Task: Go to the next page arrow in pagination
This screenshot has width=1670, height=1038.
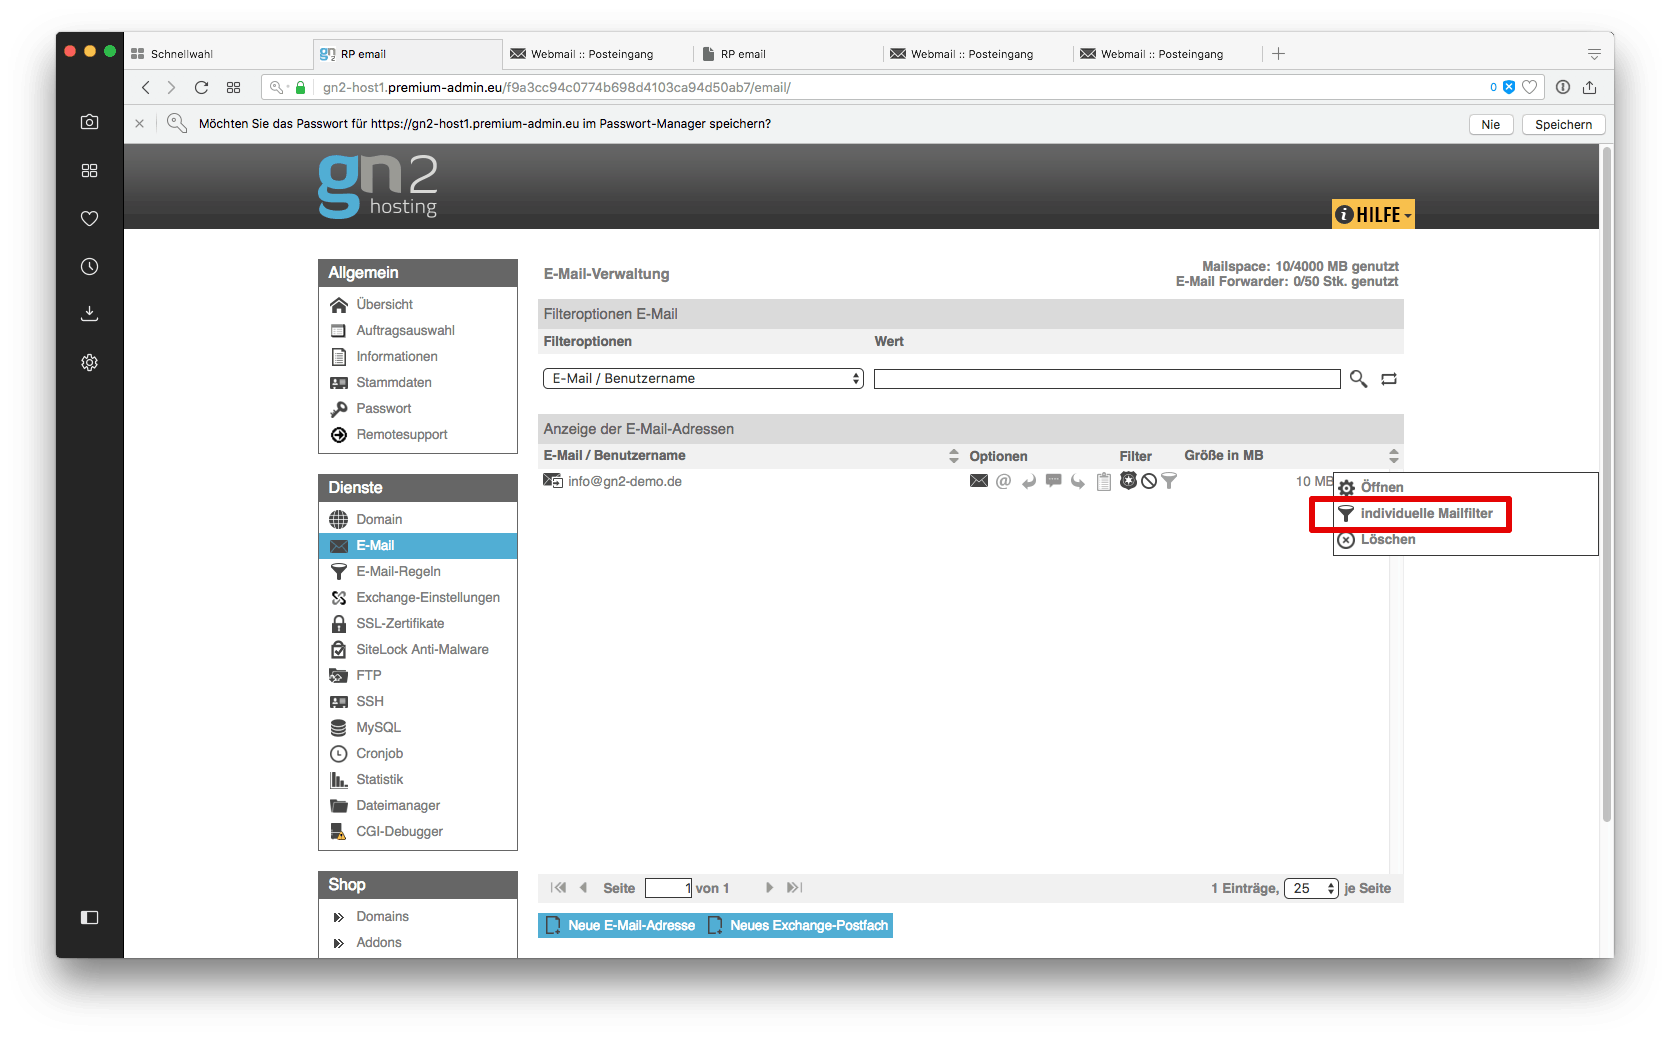Action: (x=769, y=888)
